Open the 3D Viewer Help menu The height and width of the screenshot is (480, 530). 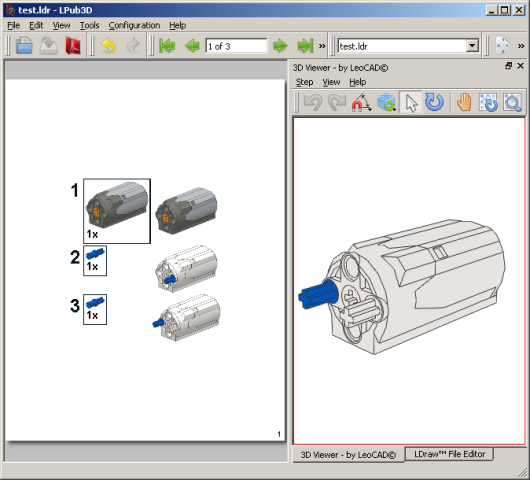coord(358,82)
